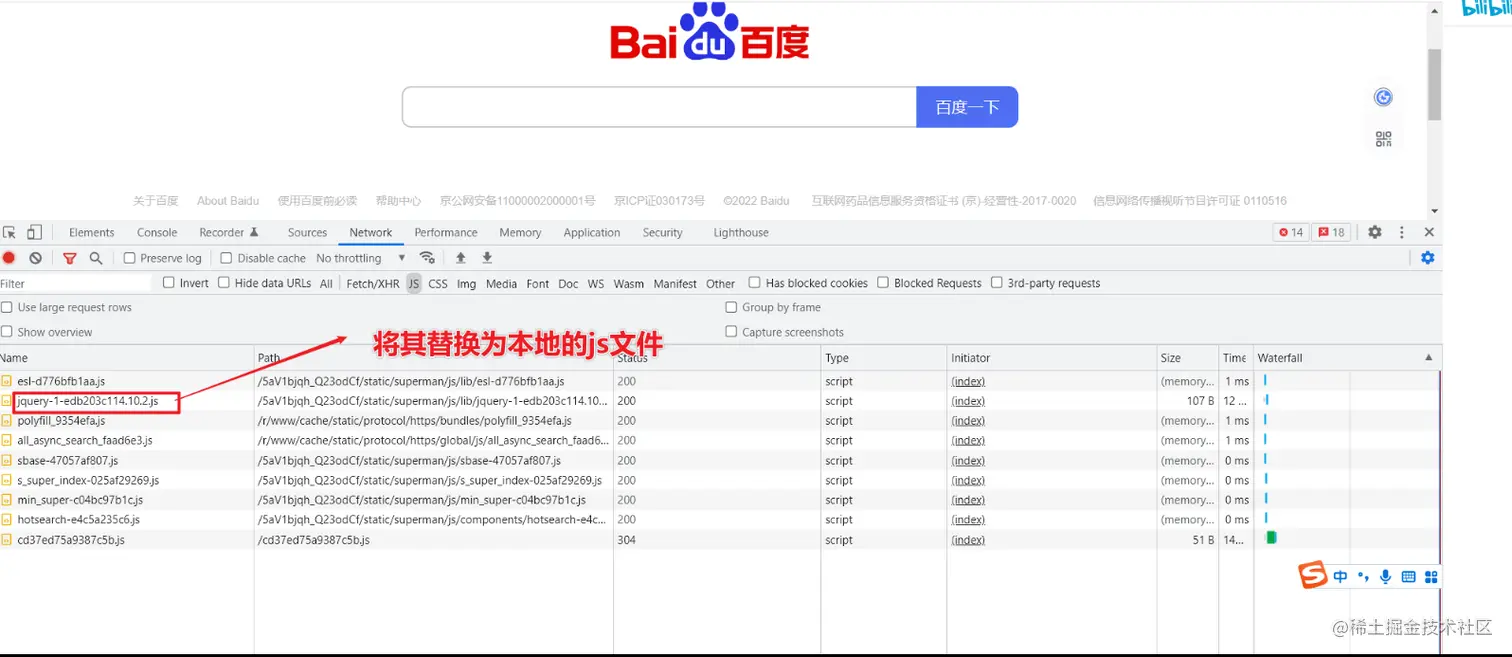Activate the inspect element picker icon
This screenshot has height=657, width=1512.
click(x=10, y=232)
